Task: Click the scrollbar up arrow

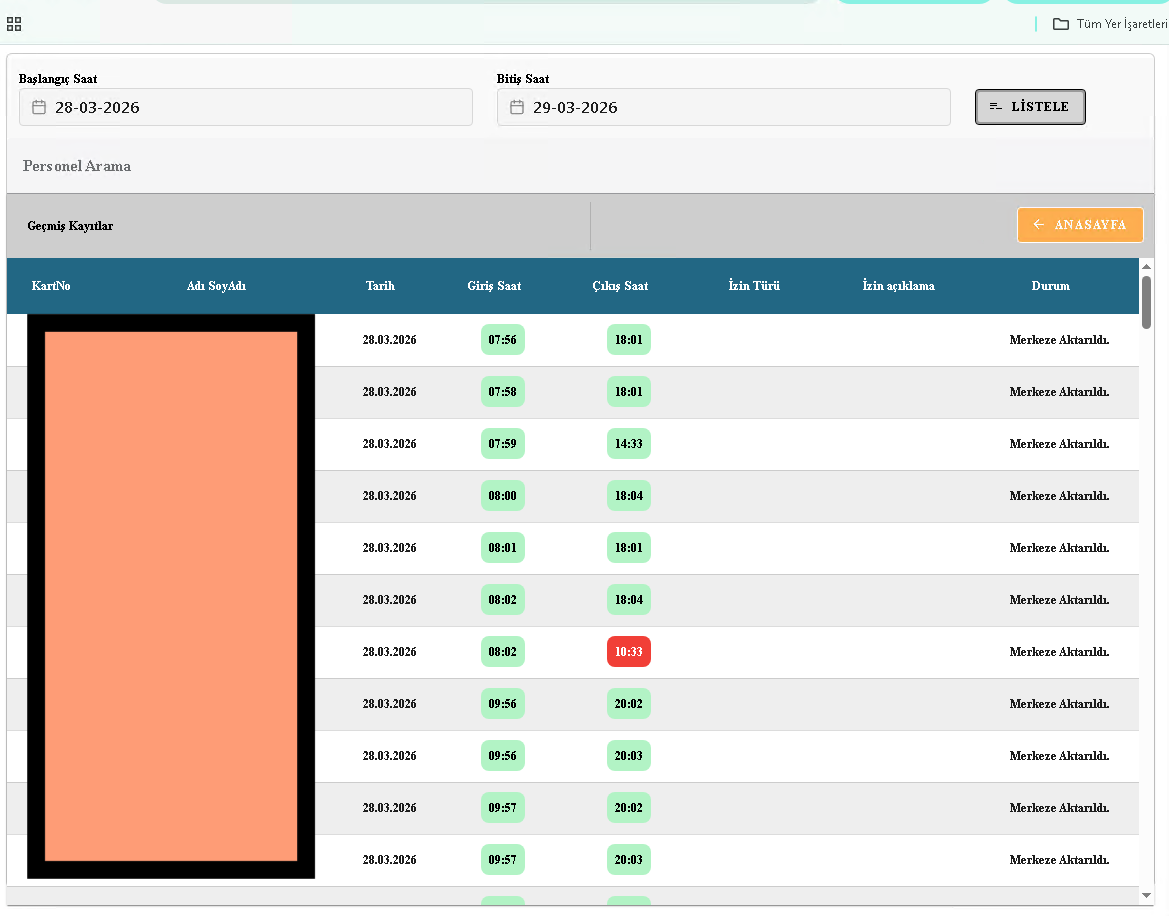Action: click(x=1147, y=264)
